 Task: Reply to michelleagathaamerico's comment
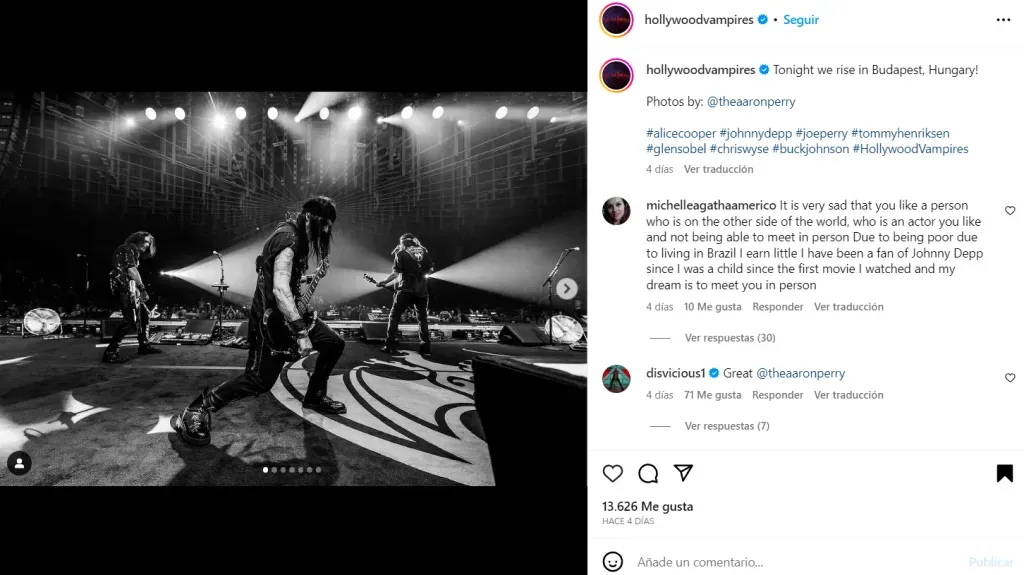click(777, 307)
